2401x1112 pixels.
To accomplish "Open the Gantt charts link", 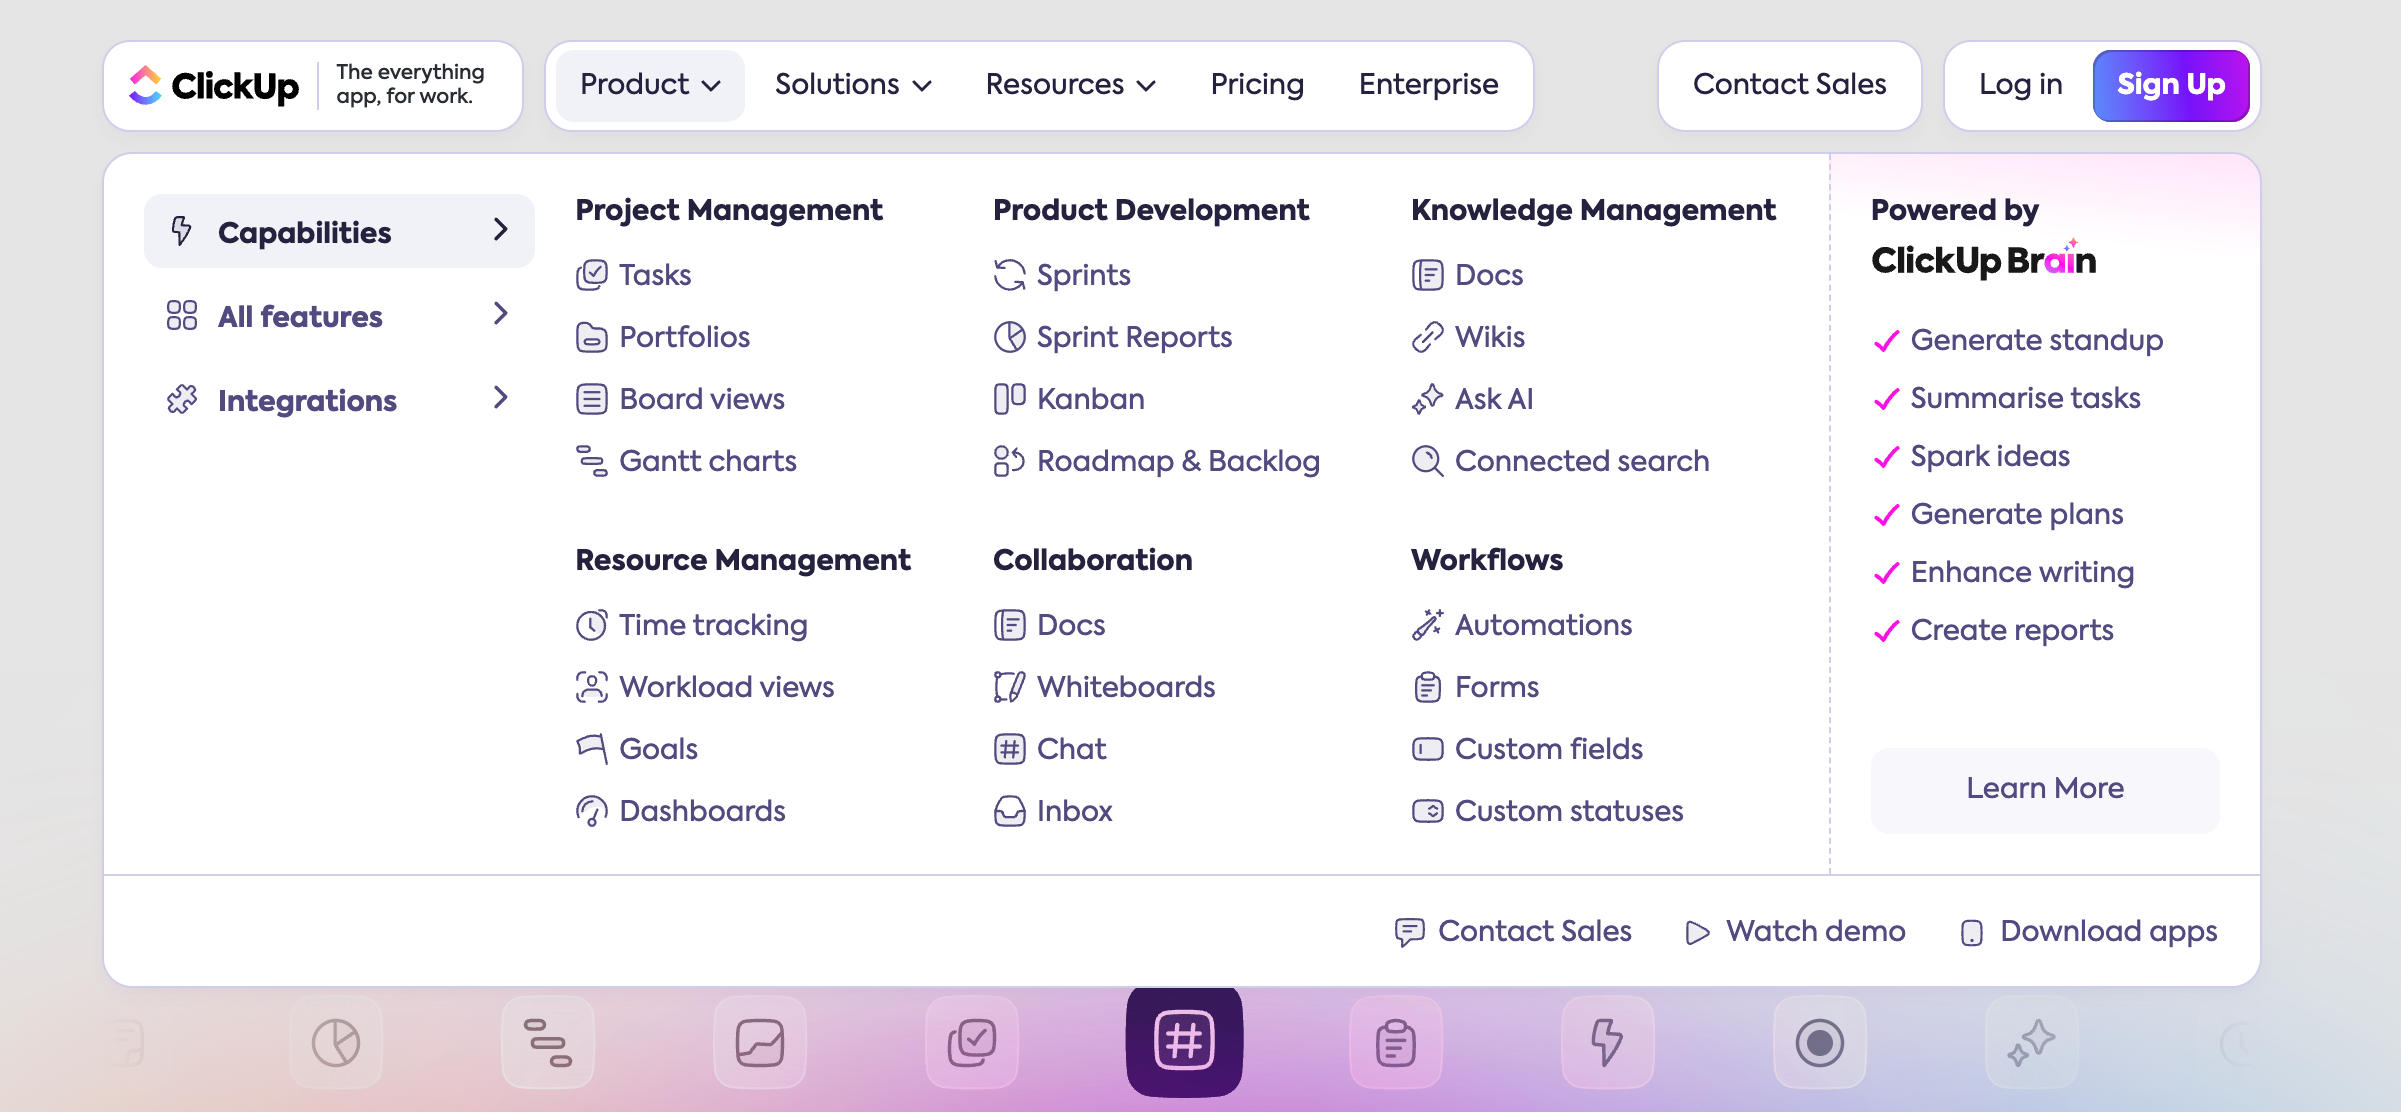I will click(707, 461).
